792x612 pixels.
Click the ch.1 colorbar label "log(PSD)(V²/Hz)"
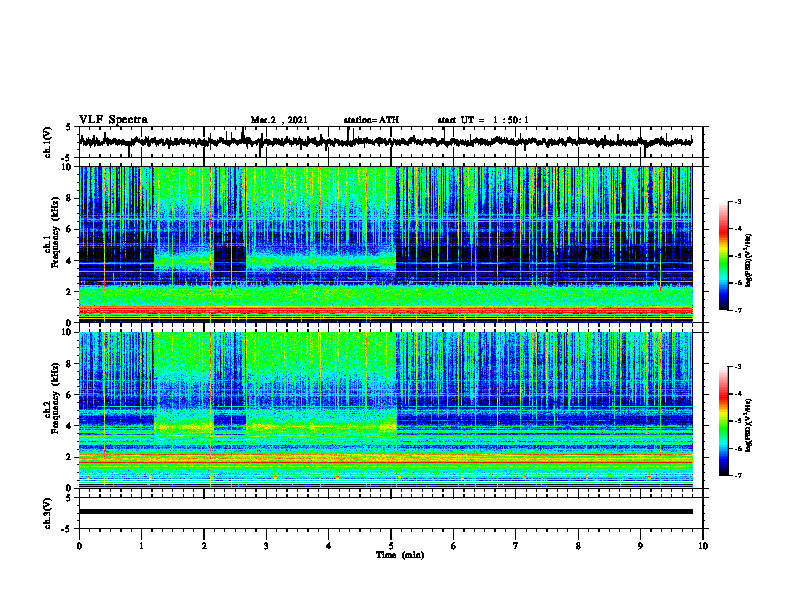tap(749, 261)
